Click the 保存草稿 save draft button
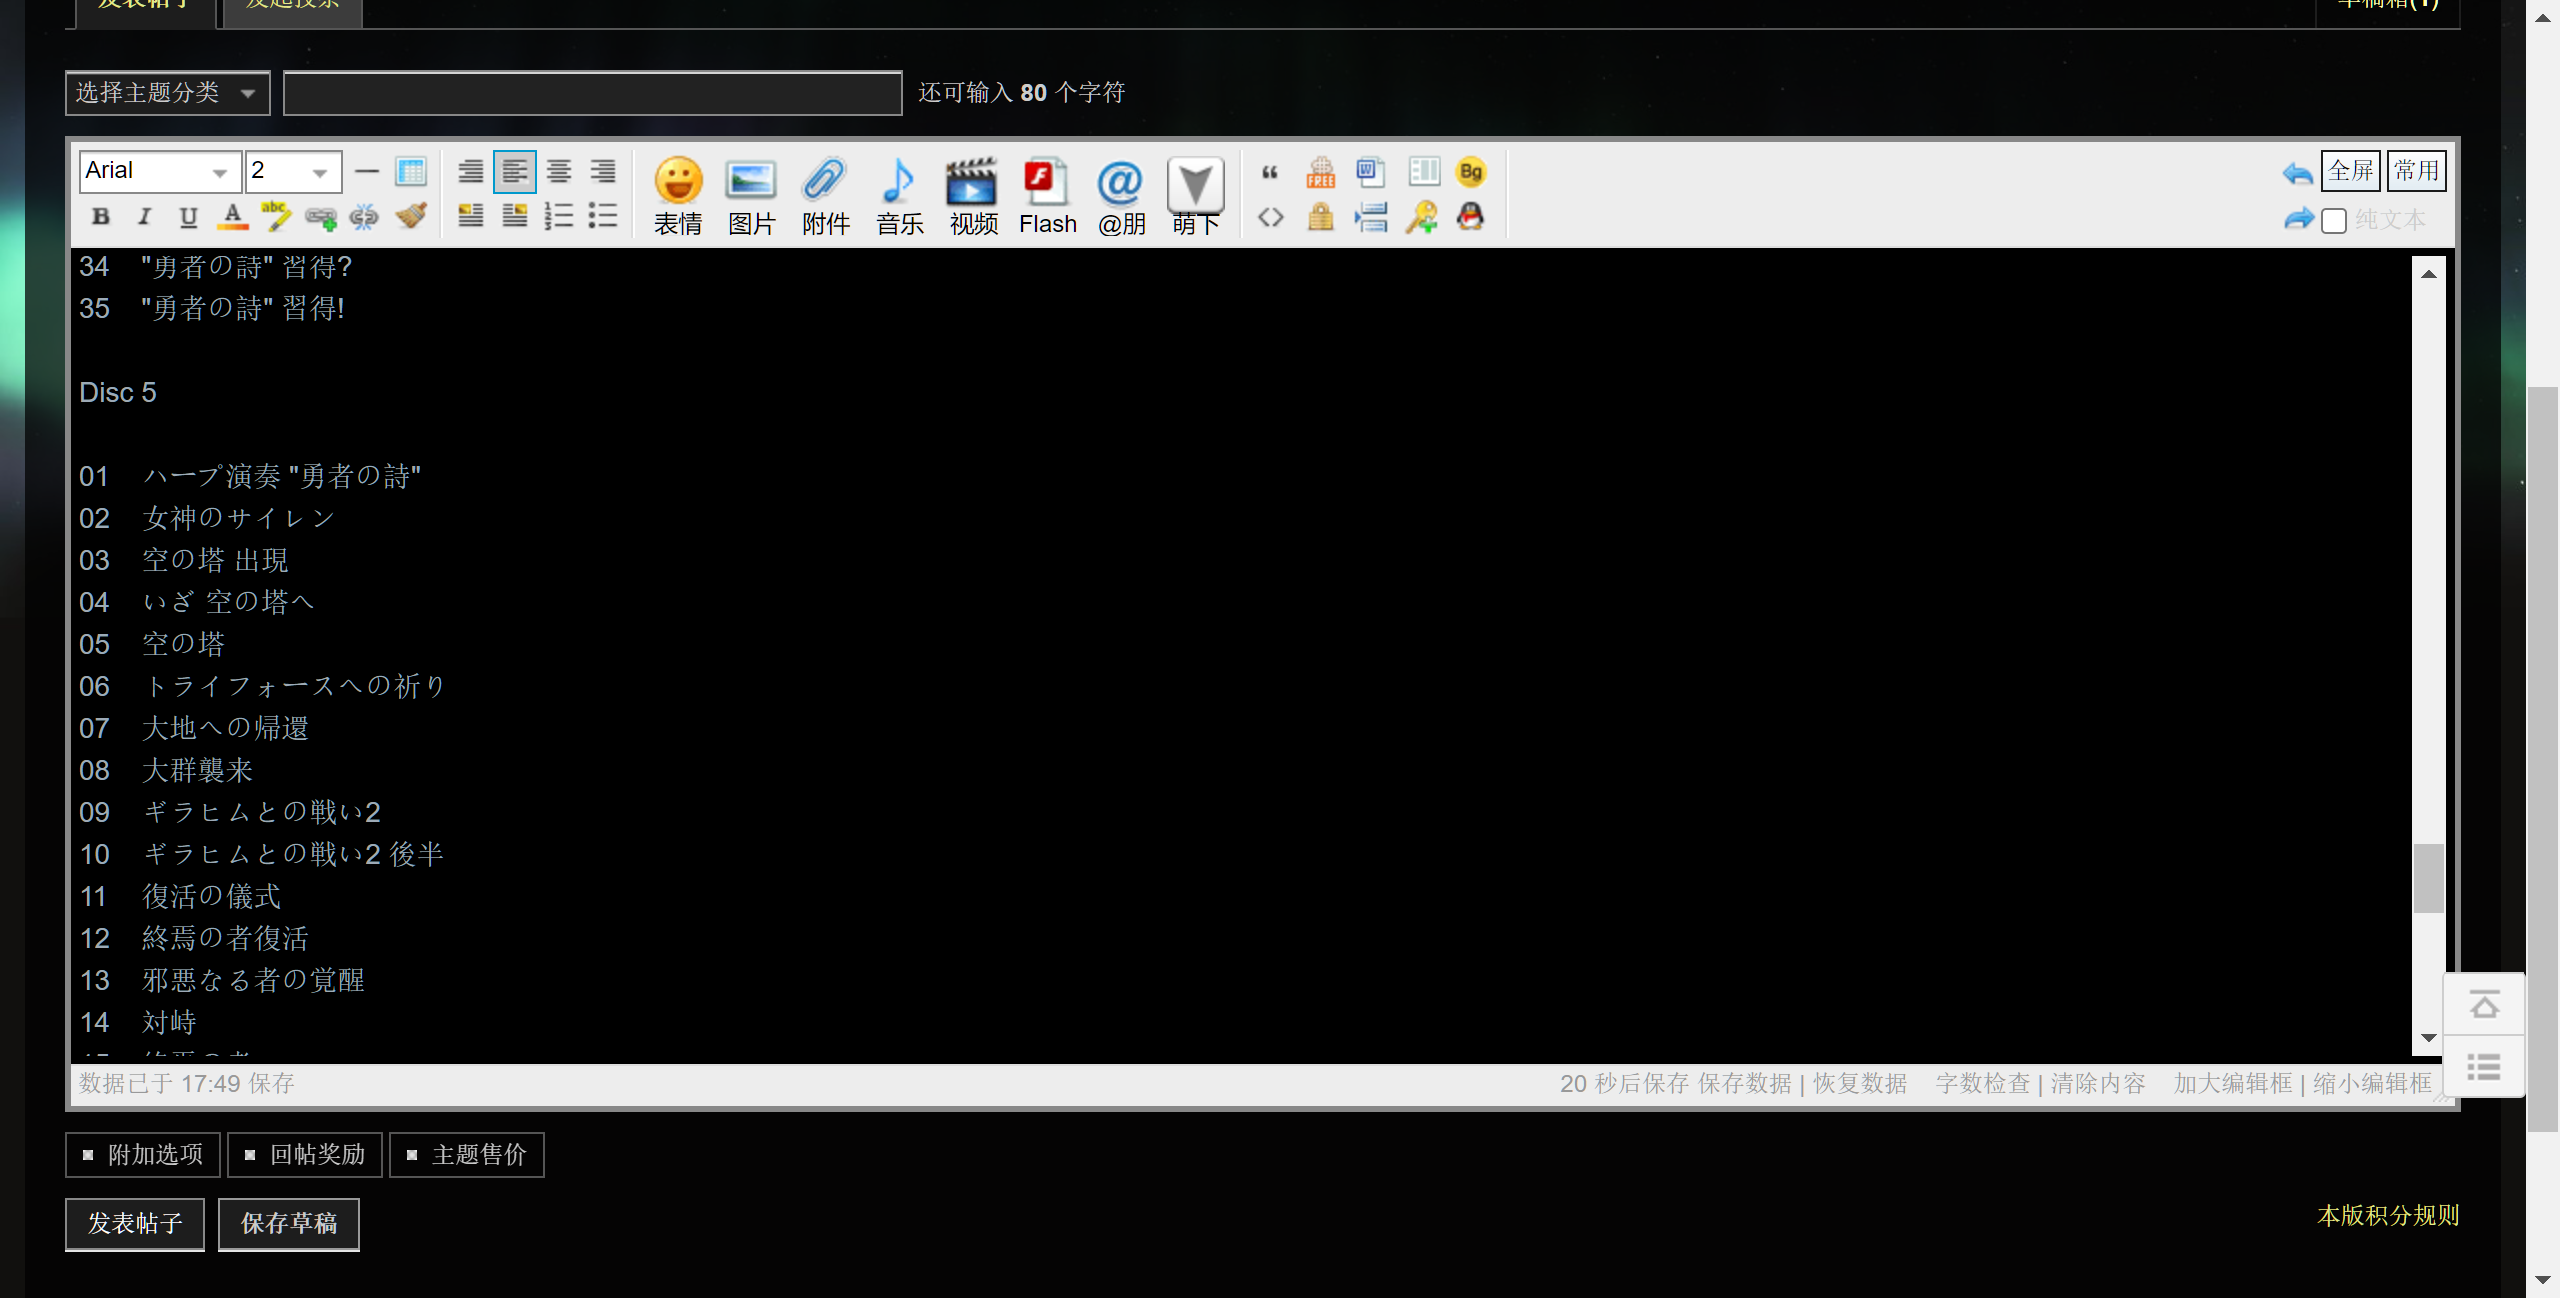 point(289,1224)
